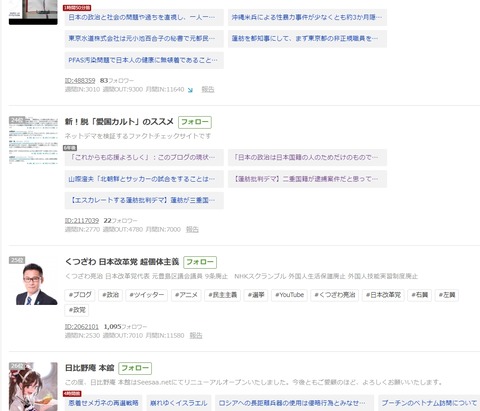Open article 「日本の政治は日本国籍の人のためだけ
Viewport: 480px width, 411px height.
point(307,157)
